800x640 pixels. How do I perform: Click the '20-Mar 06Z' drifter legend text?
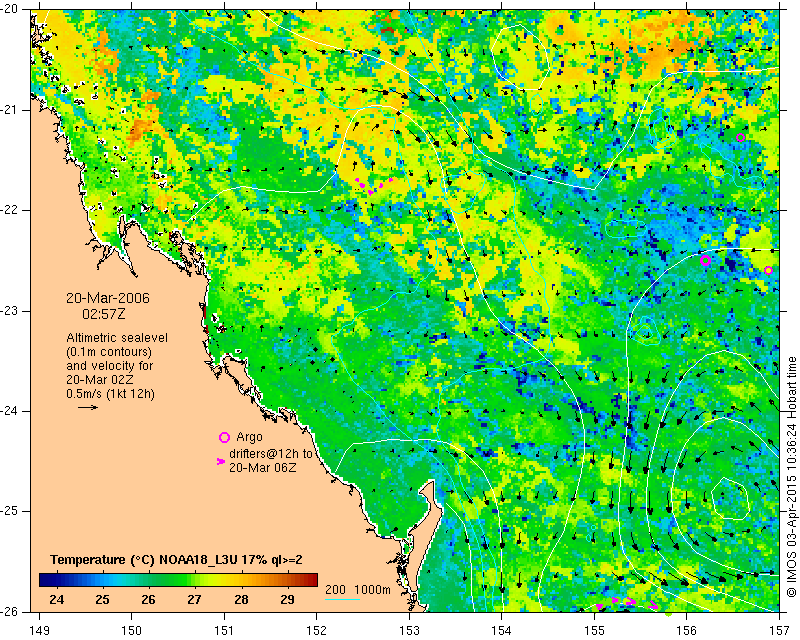click(262, 467)
